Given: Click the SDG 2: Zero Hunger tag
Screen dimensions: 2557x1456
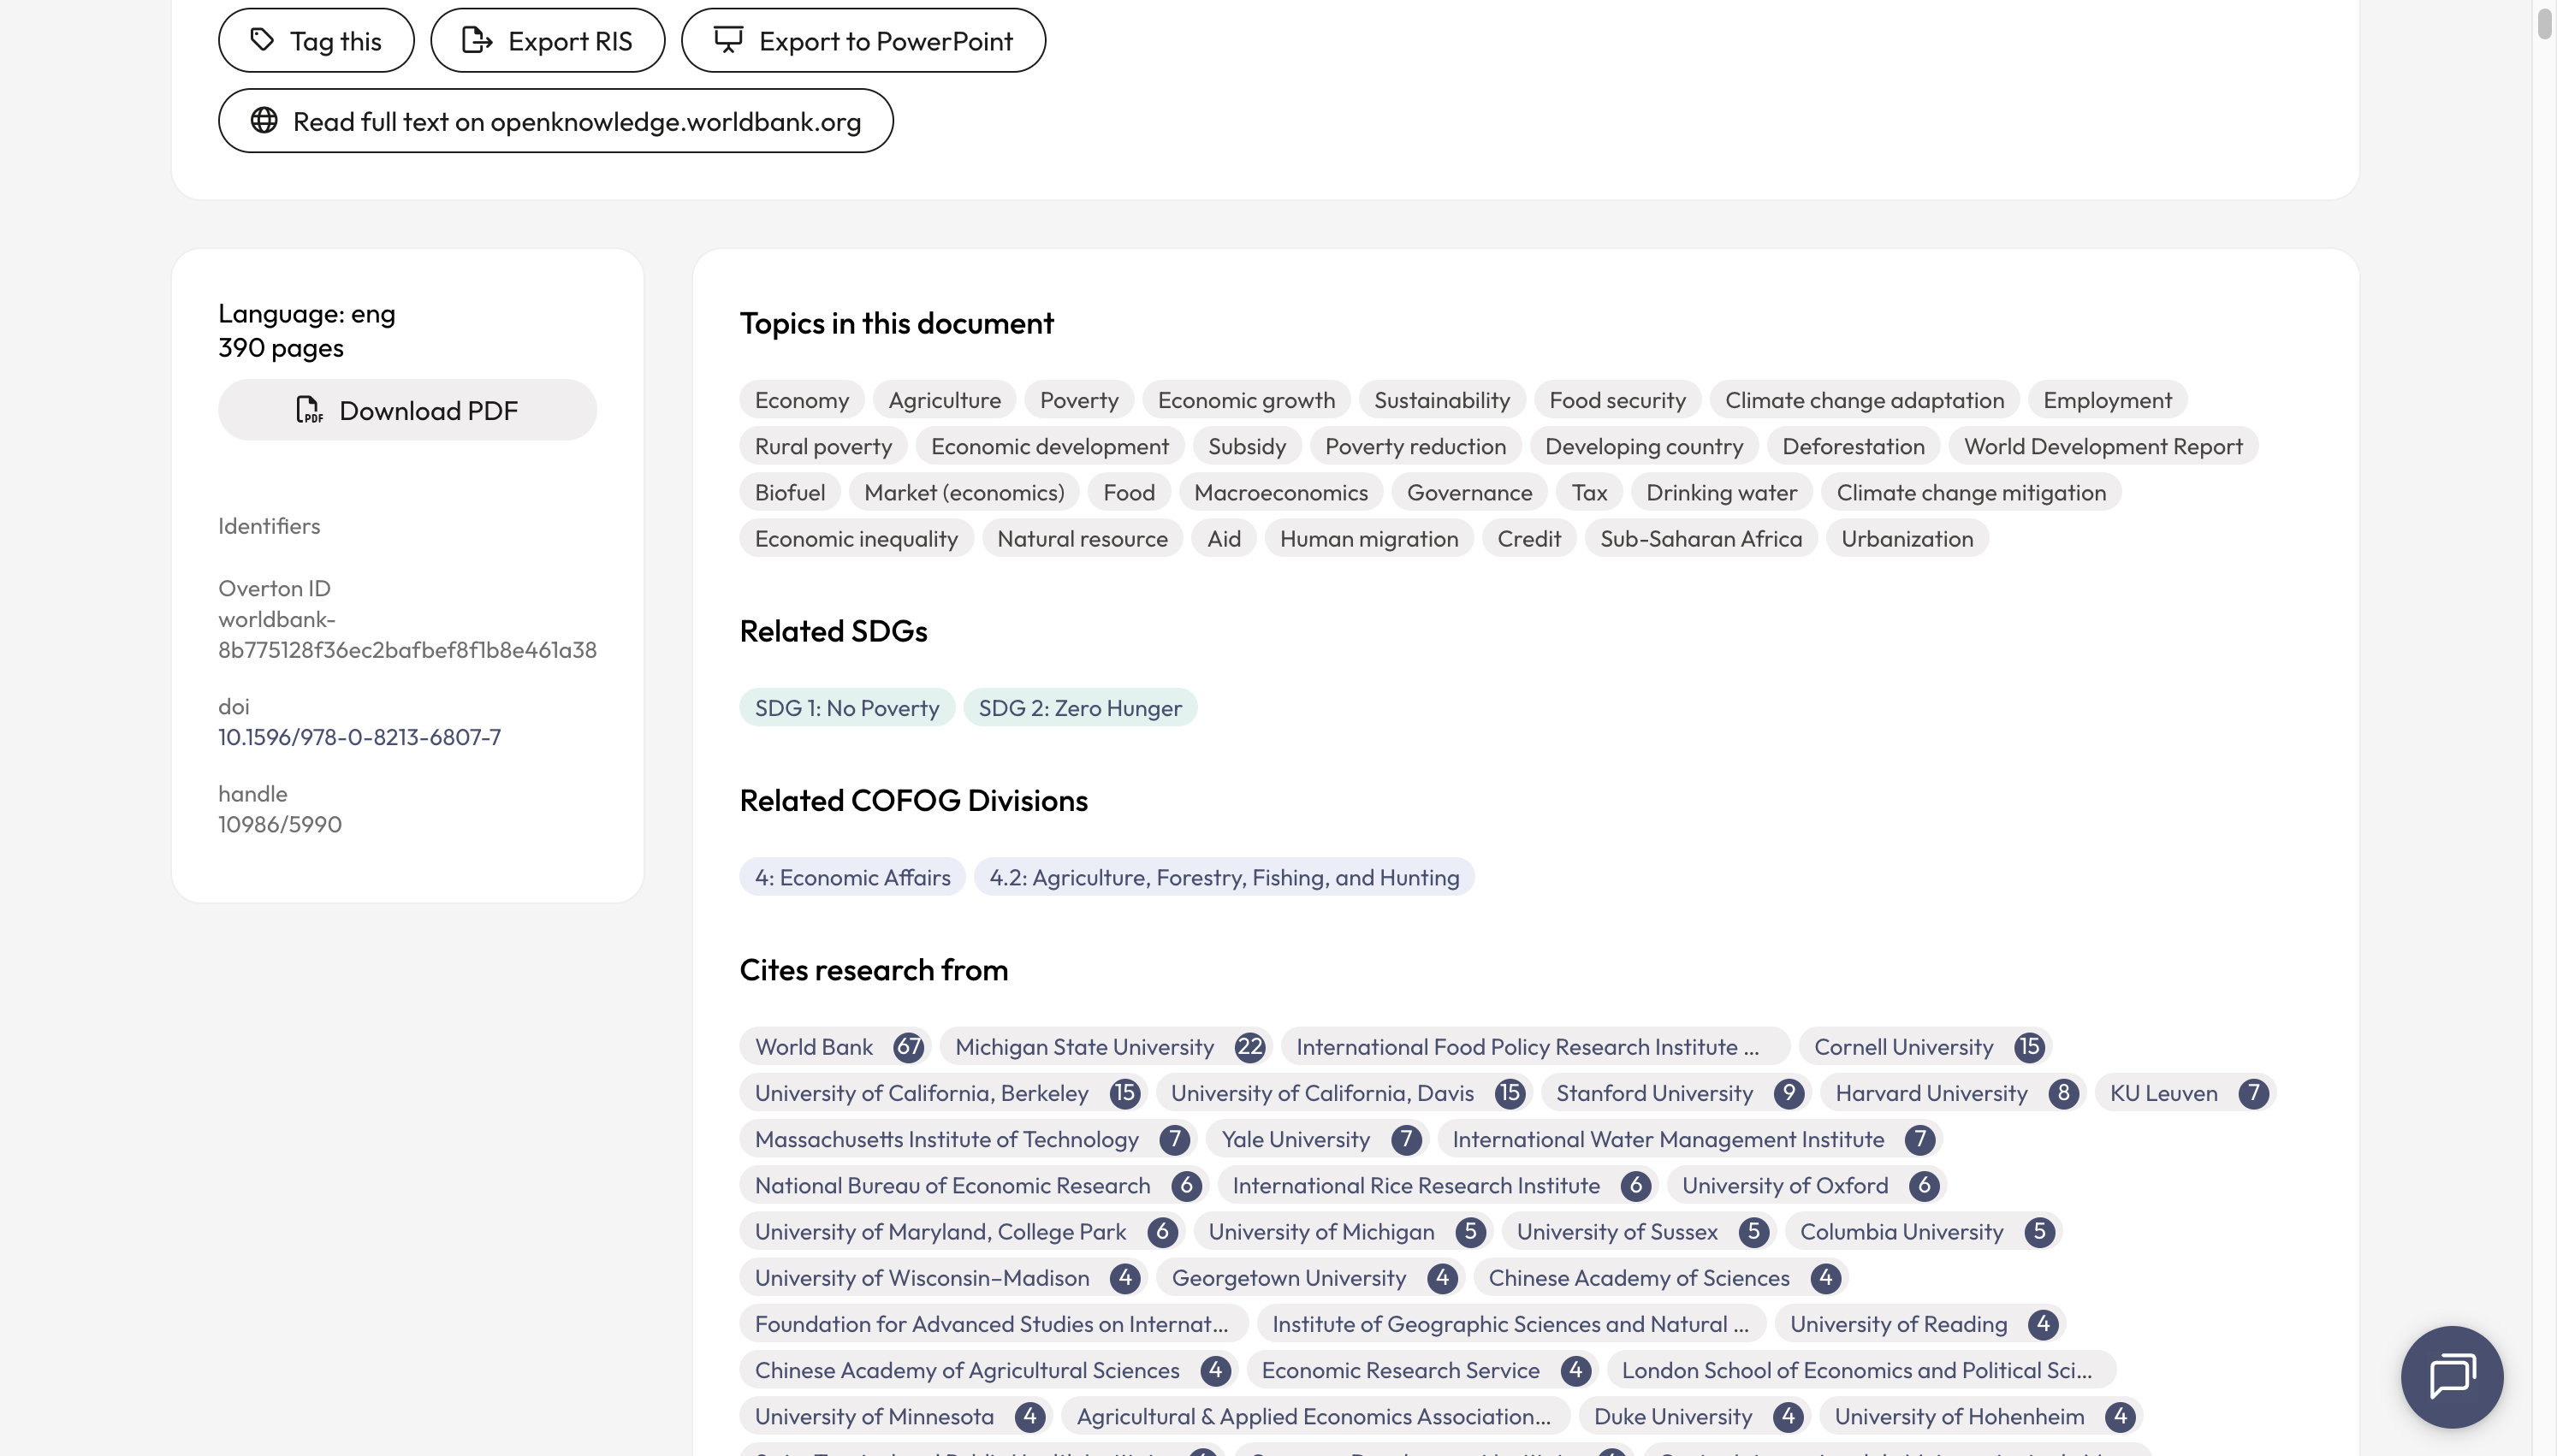Looking at the screenshot, I should coord(1080,707).
